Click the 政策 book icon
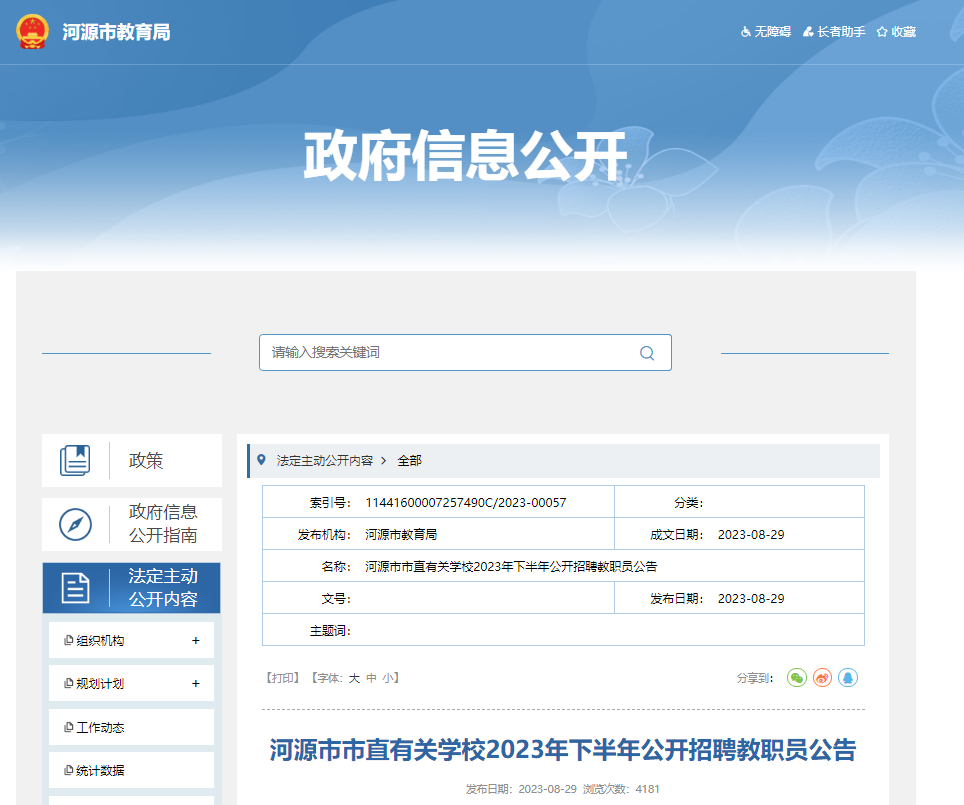The height and width of the screenshot is (805, 964). pyautogui.click(x=75, y=461)
